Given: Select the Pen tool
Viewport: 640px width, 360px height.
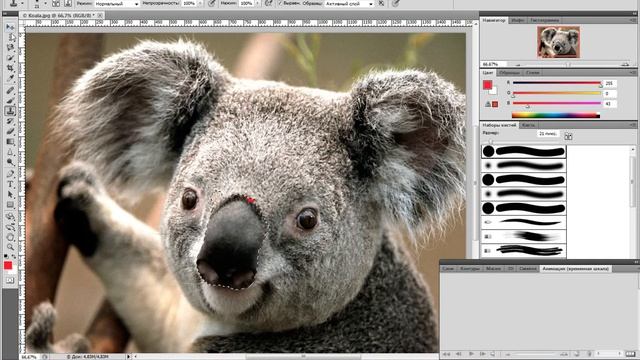Looking at the screenshot, I should 10,174.
